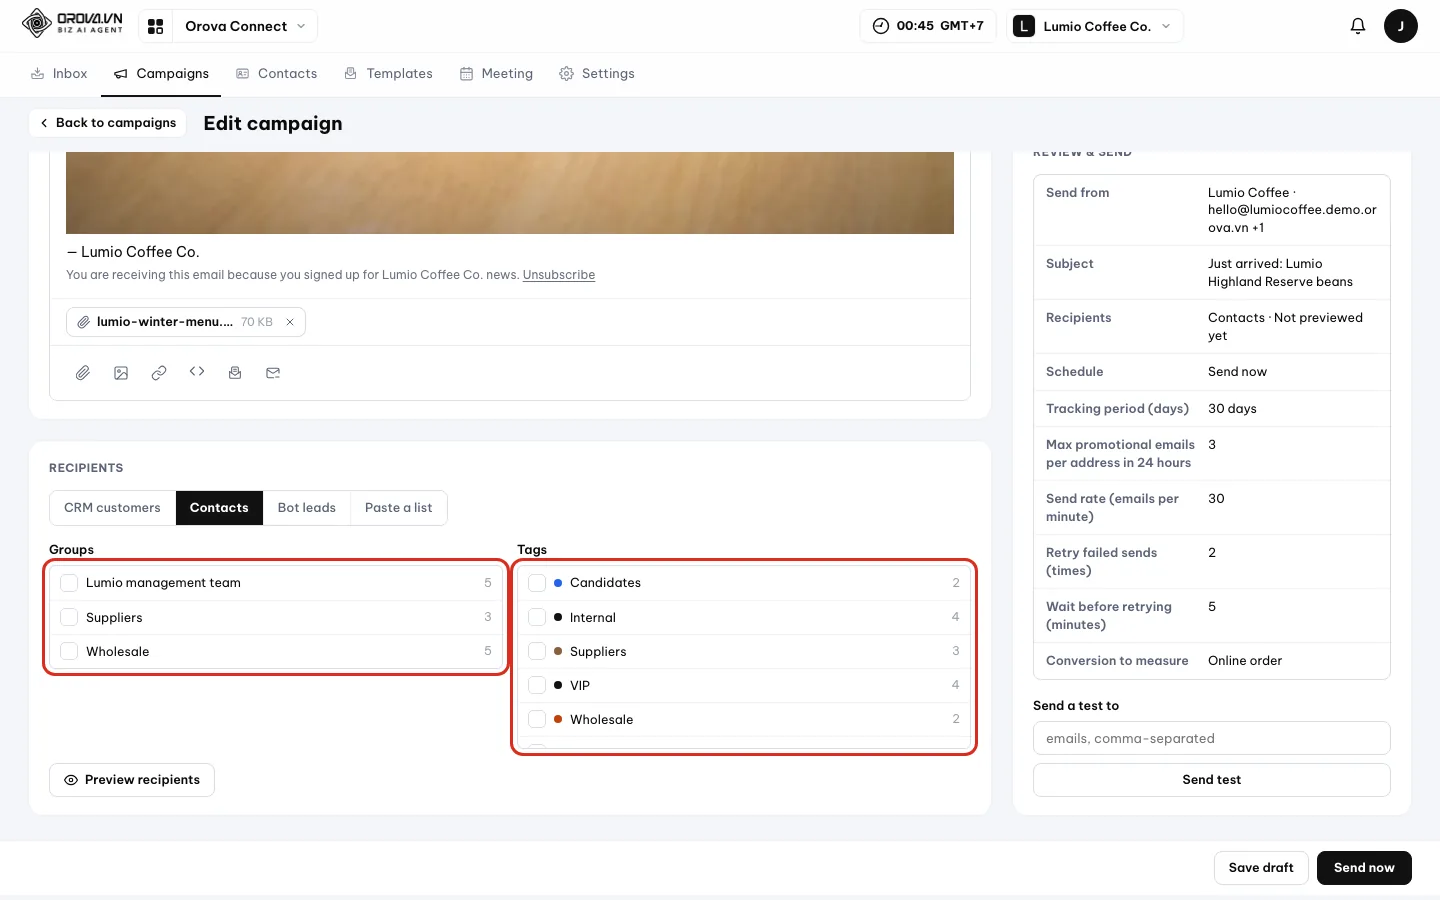
Task: Open the Templates tab
Action: 388,74
